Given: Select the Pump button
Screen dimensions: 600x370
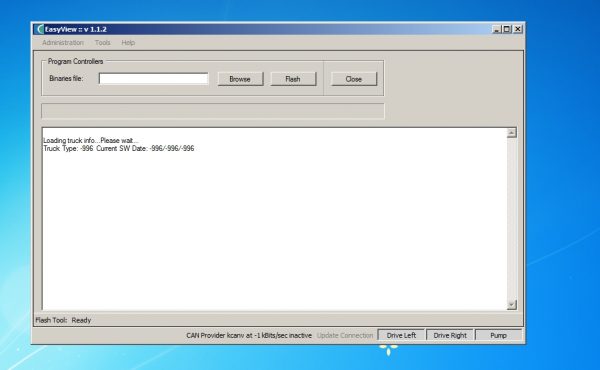Looking at the screenshot, I should tap(499, 335).
